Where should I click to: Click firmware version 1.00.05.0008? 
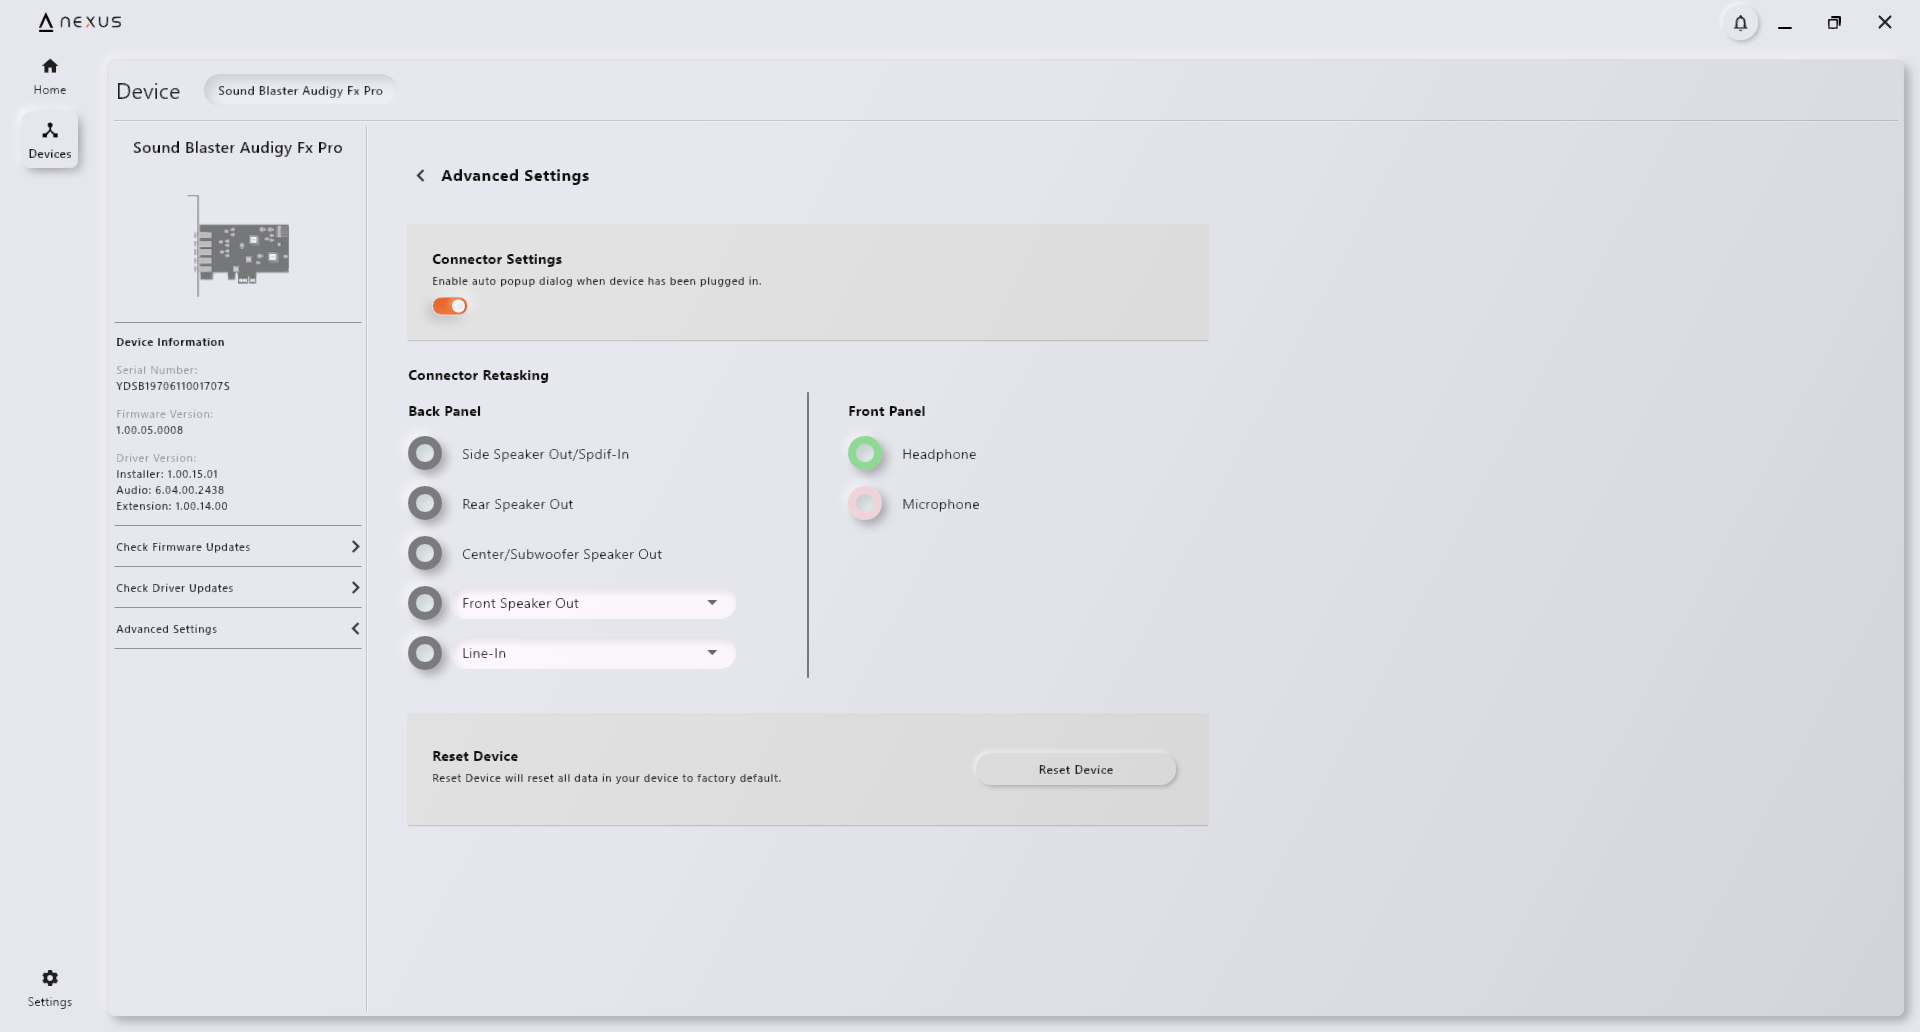149,430
